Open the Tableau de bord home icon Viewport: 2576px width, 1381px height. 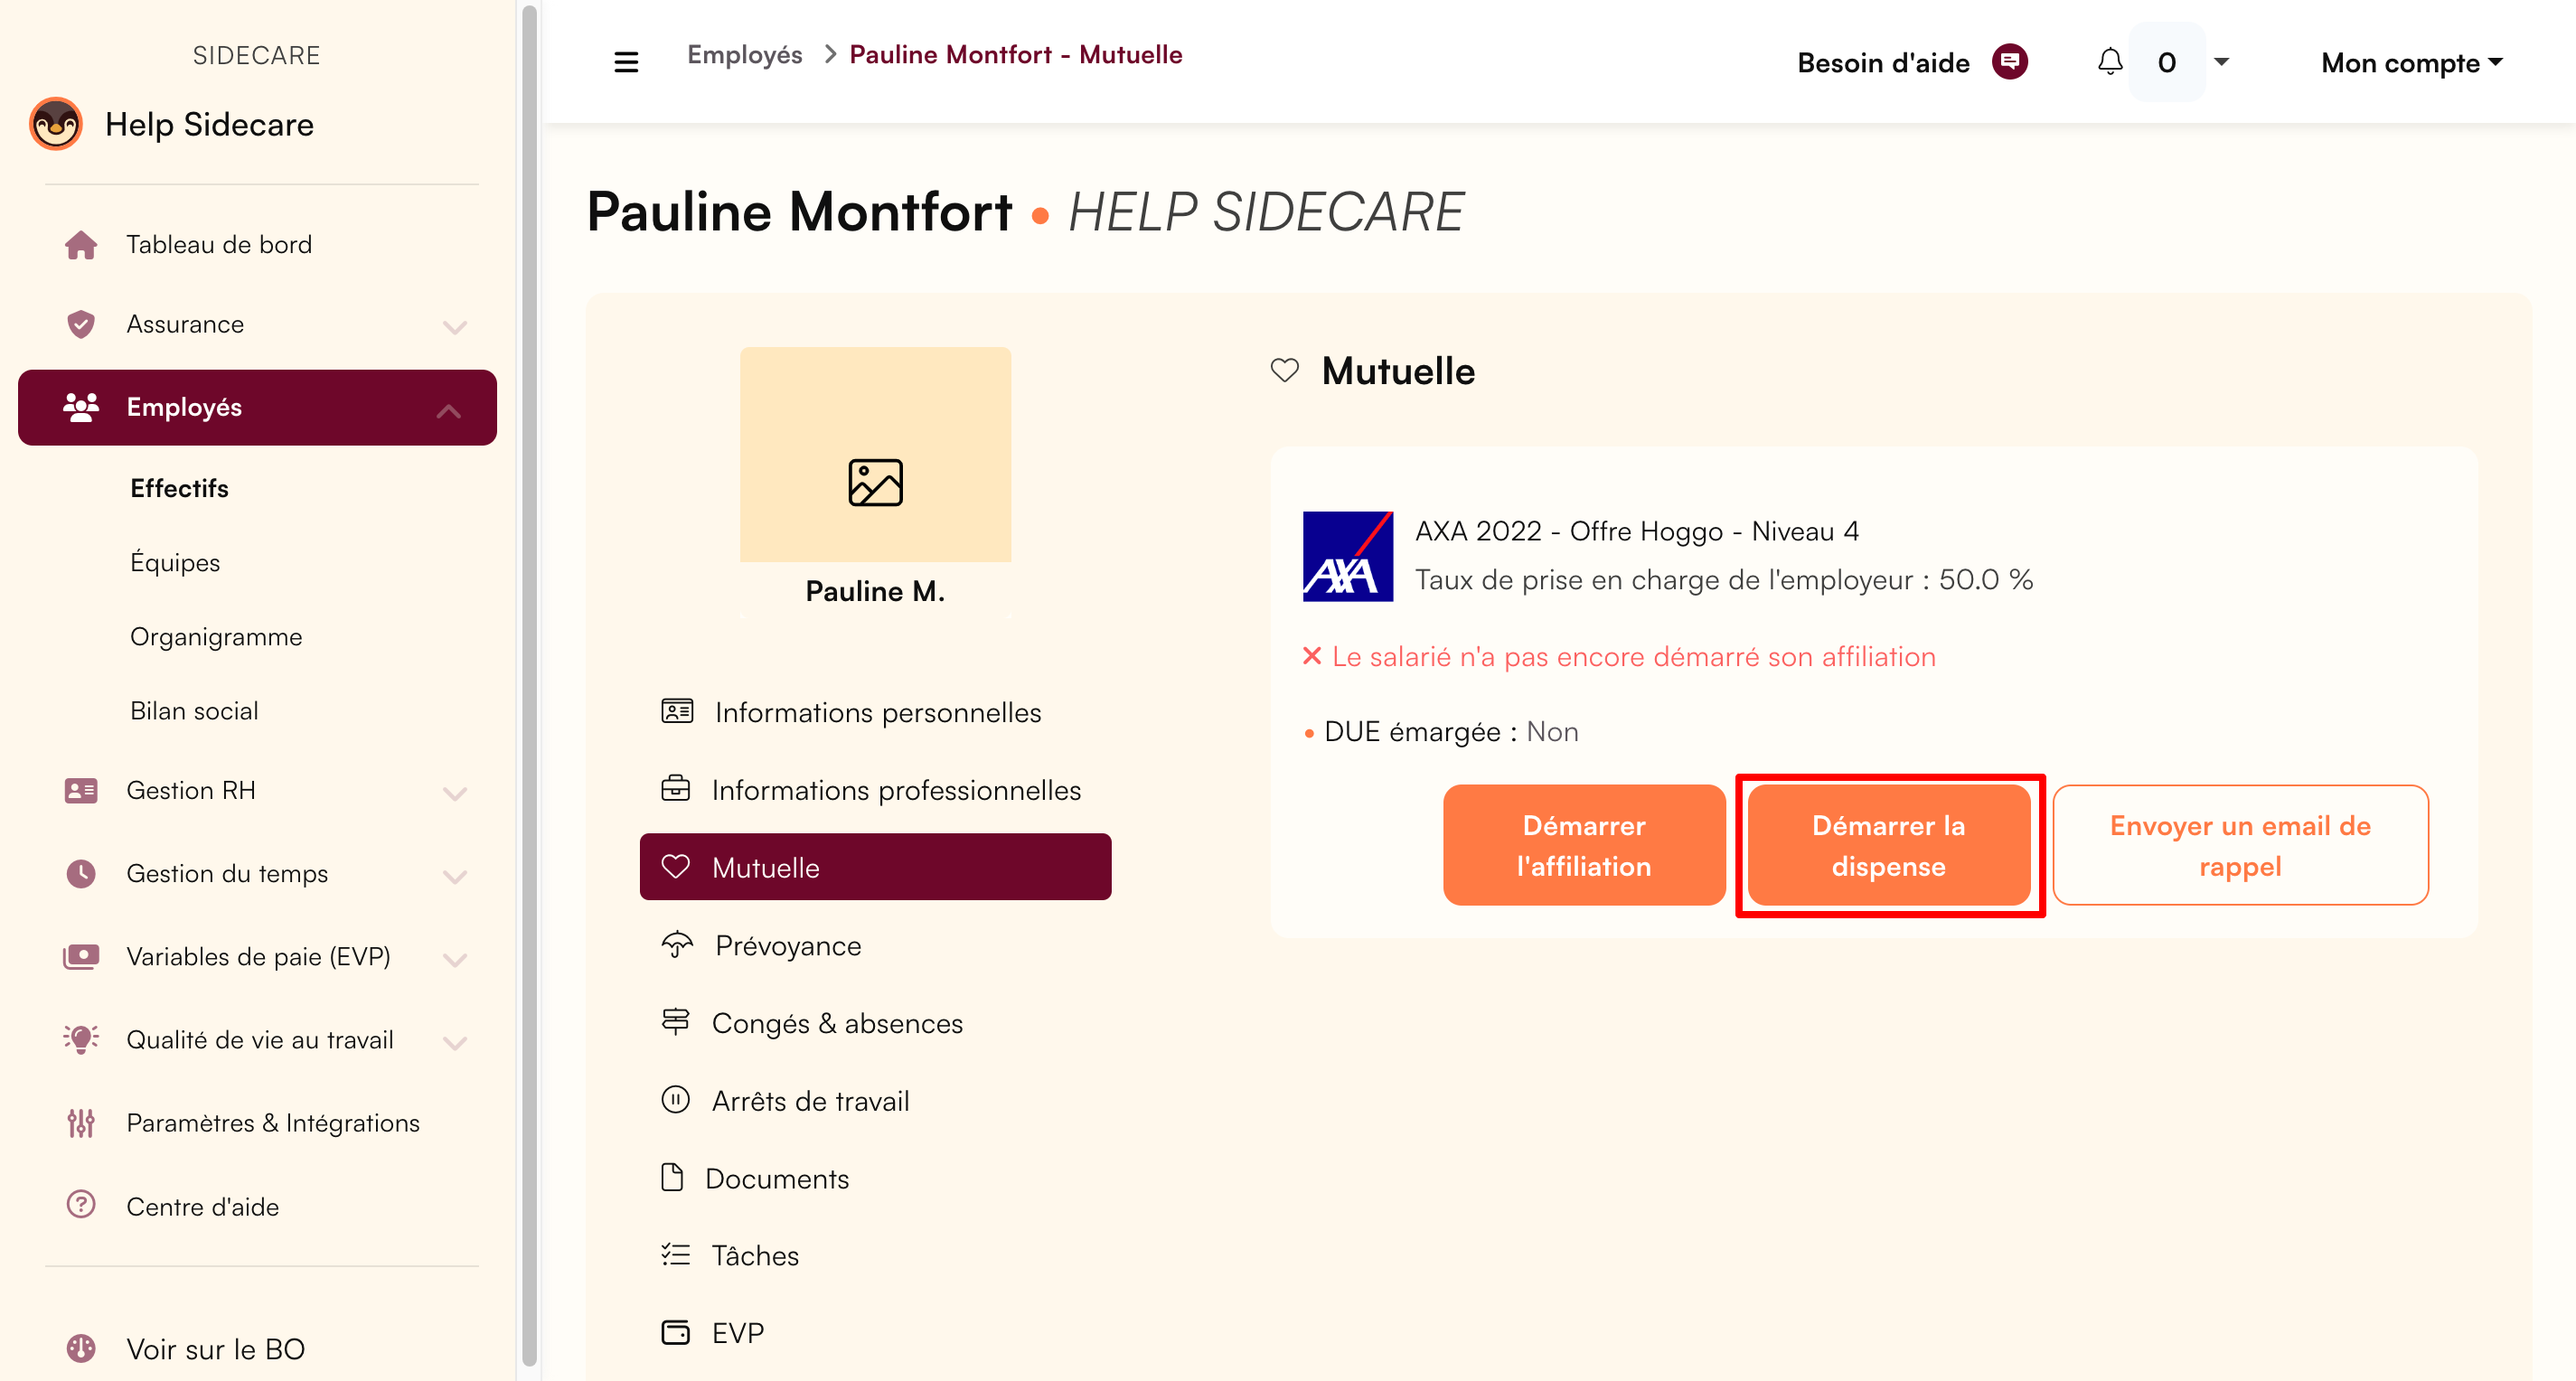click(81, 244)
